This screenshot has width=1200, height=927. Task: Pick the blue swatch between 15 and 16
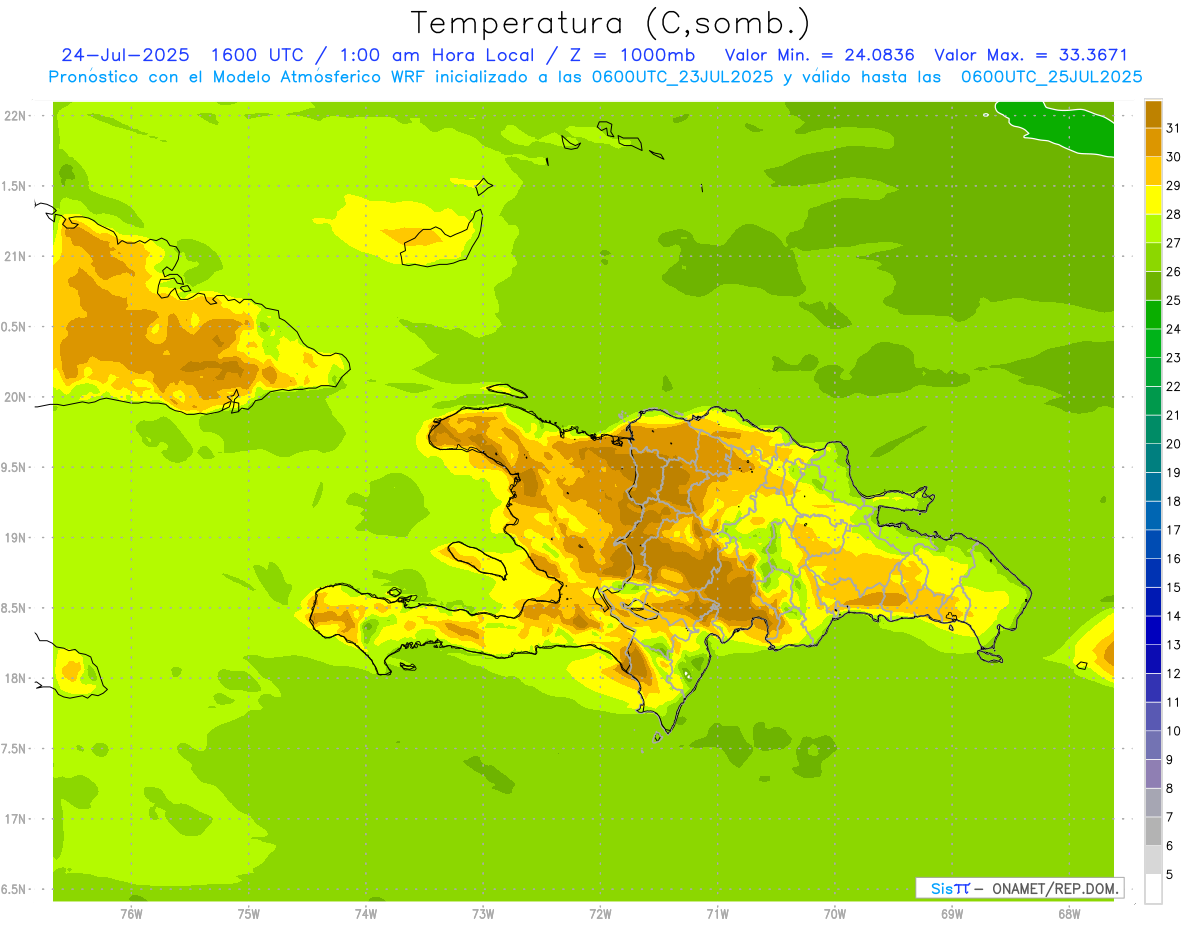click(1153, 574)
